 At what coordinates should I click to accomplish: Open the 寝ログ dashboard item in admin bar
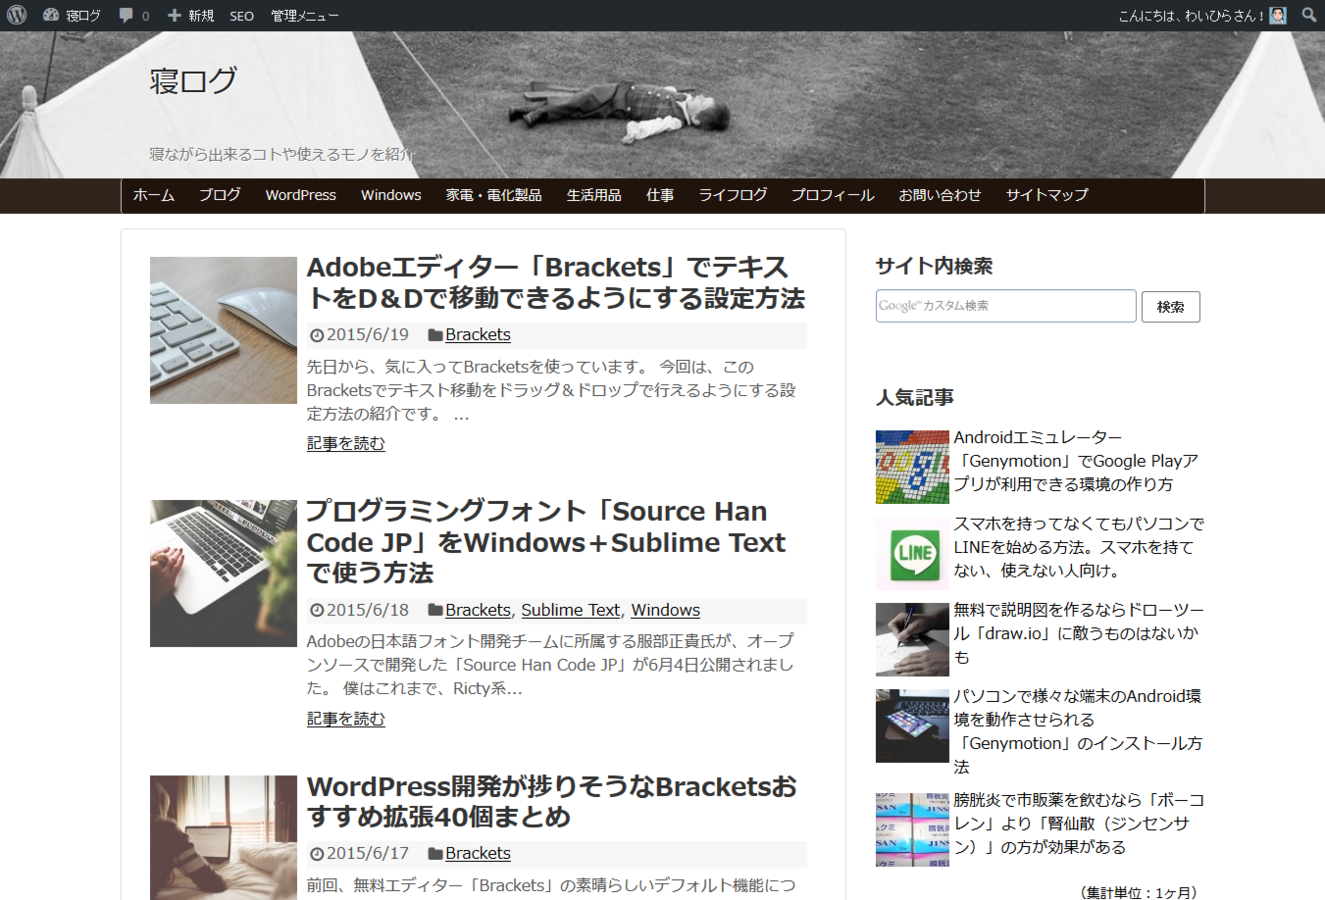click(72, 15)
